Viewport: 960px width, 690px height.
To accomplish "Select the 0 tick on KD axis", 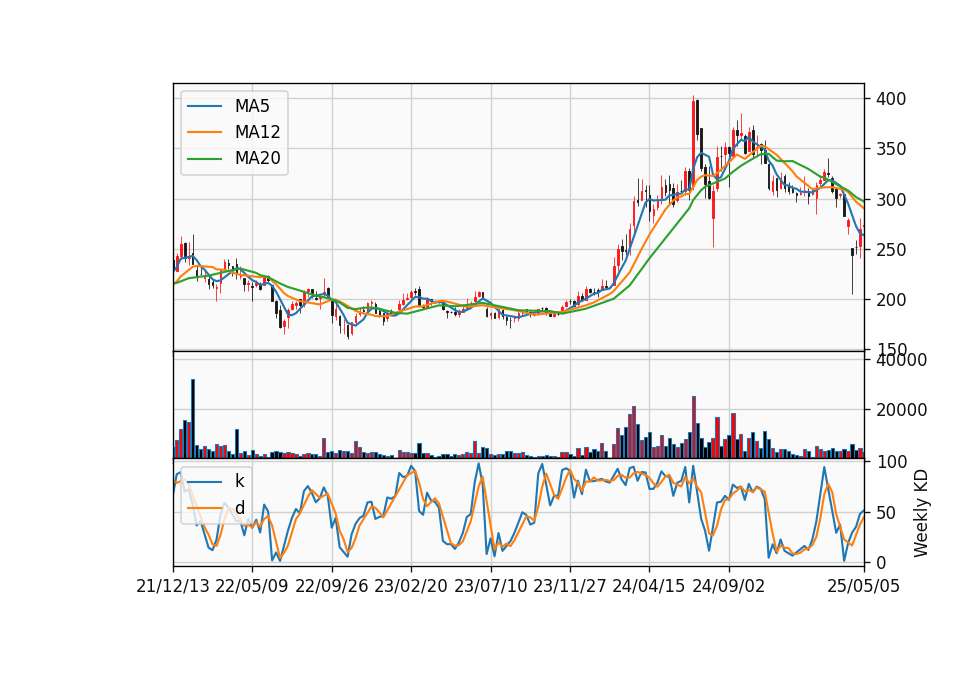I will click(881, 562).
